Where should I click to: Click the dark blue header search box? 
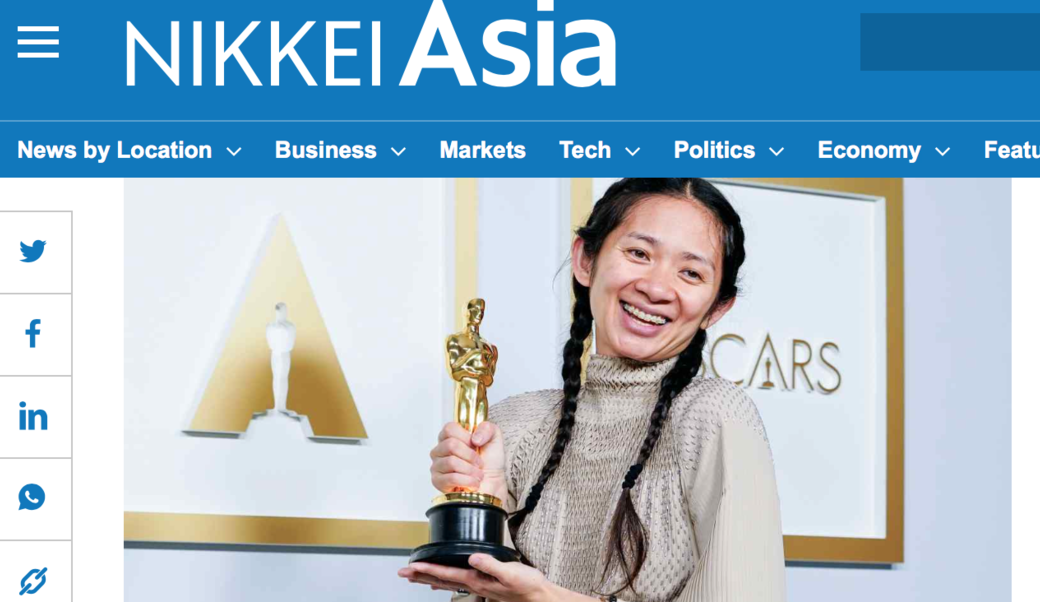pos(950,42)
